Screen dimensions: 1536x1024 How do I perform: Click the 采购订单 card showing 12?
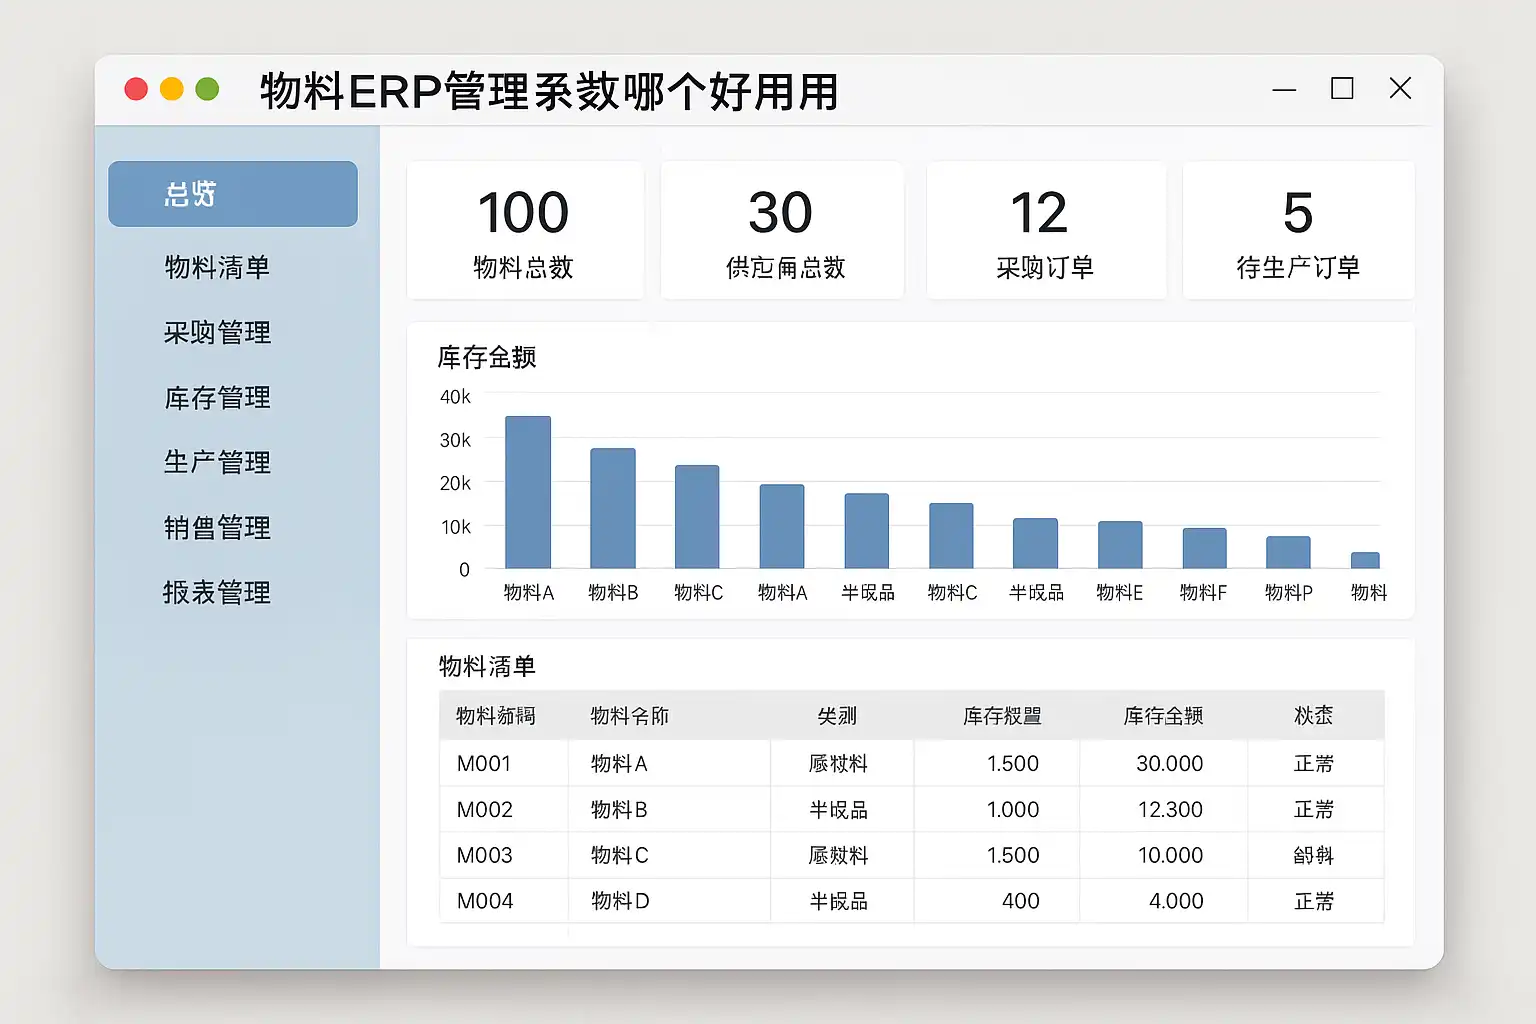pos(1045,231)
